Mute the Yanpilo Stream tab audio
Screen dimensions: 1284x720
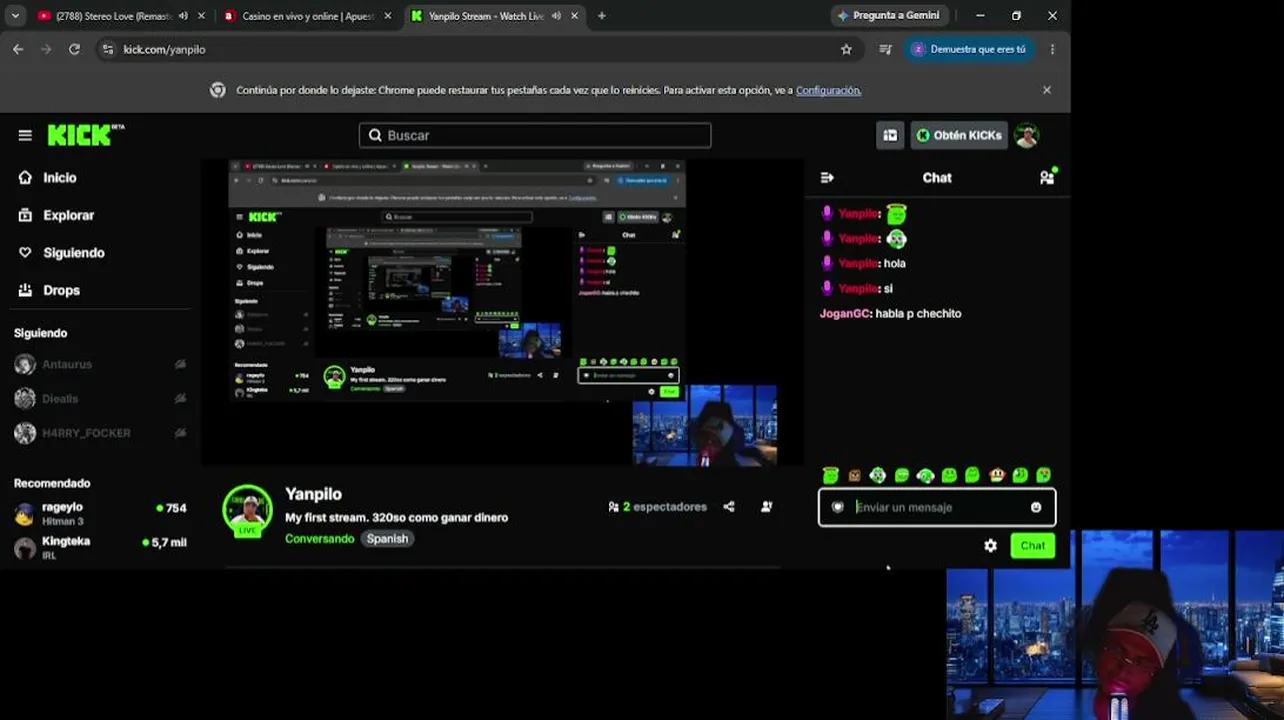click(556, 16)
